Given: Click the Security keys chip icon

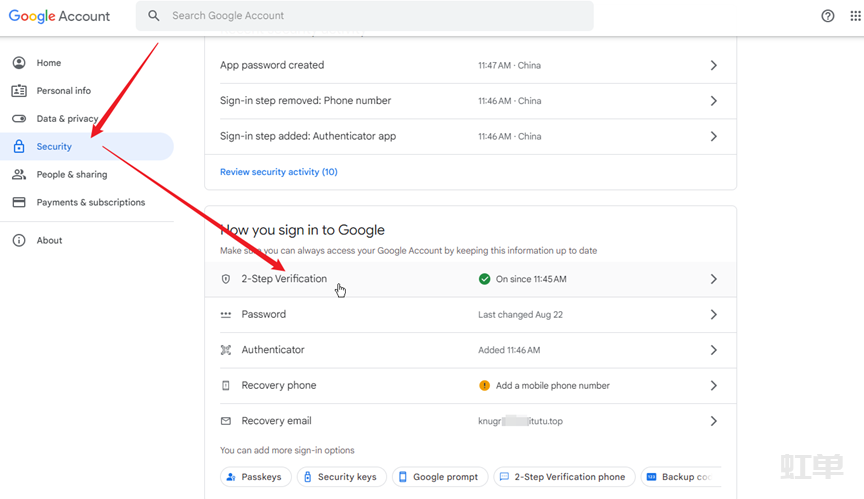Looking at the screenshot, I should pos(307,477).
